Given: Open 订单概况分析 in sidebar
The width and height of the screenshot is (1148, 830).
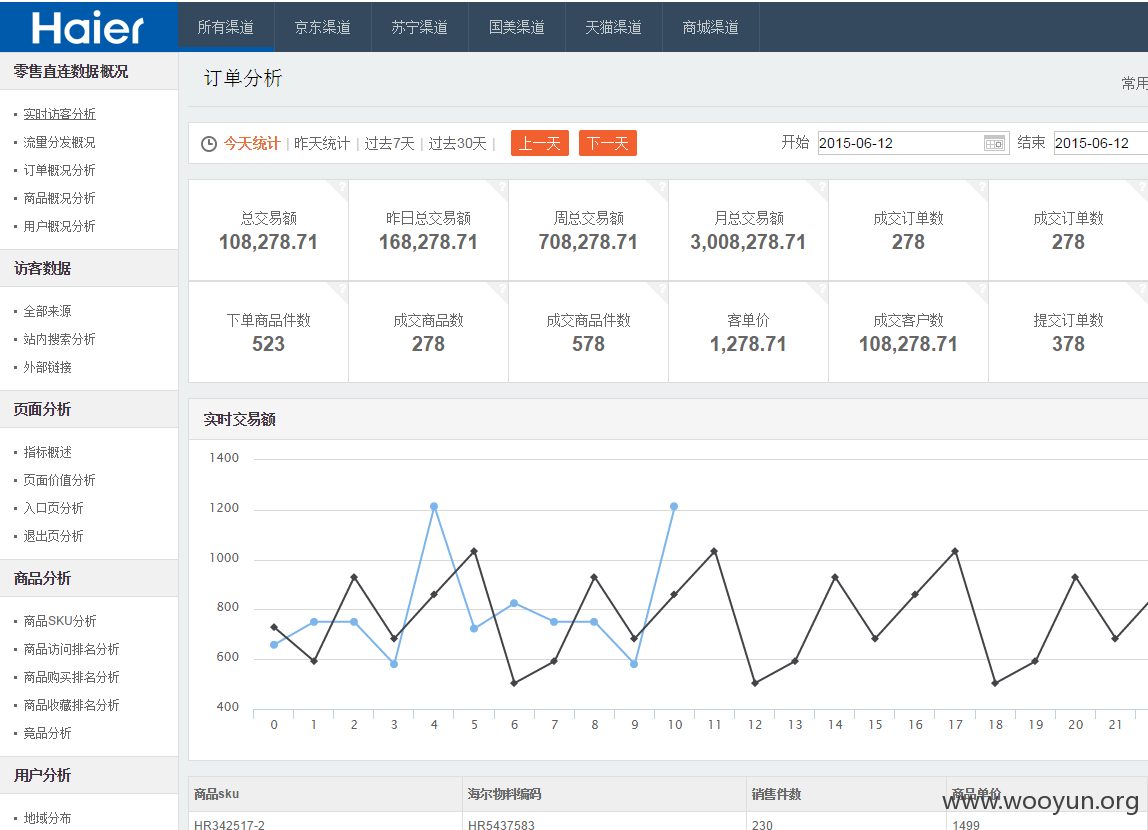Looking at the screenshot, I should [59, 170].
